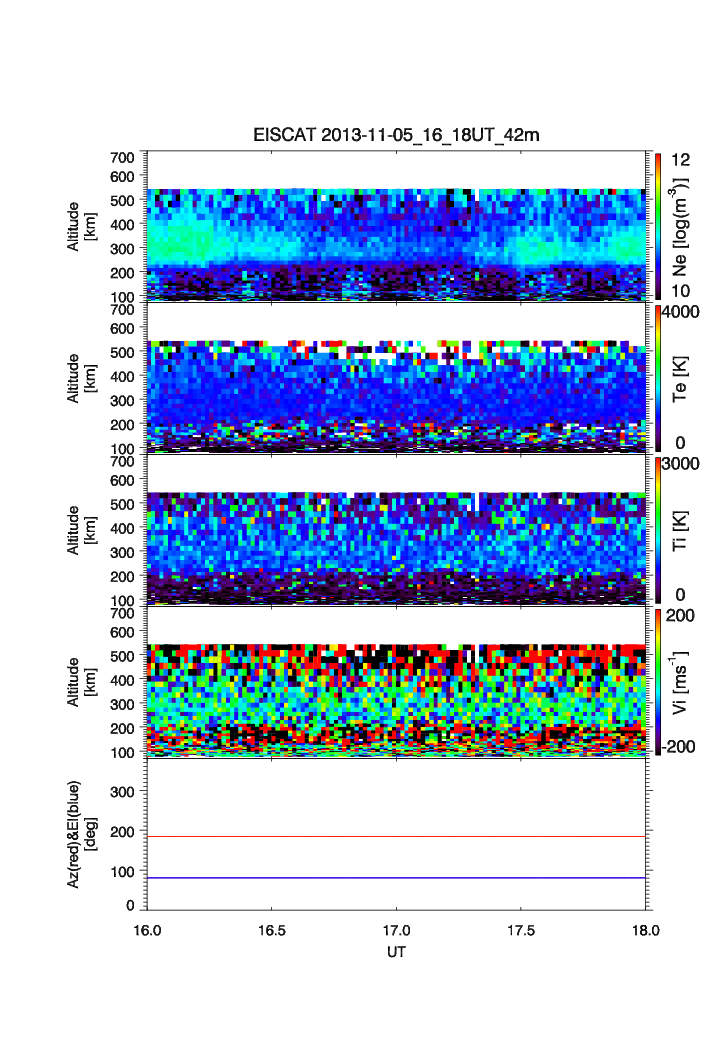
Task: Click the 16.5 tick label on the UT axis
Action: point(272,931)
